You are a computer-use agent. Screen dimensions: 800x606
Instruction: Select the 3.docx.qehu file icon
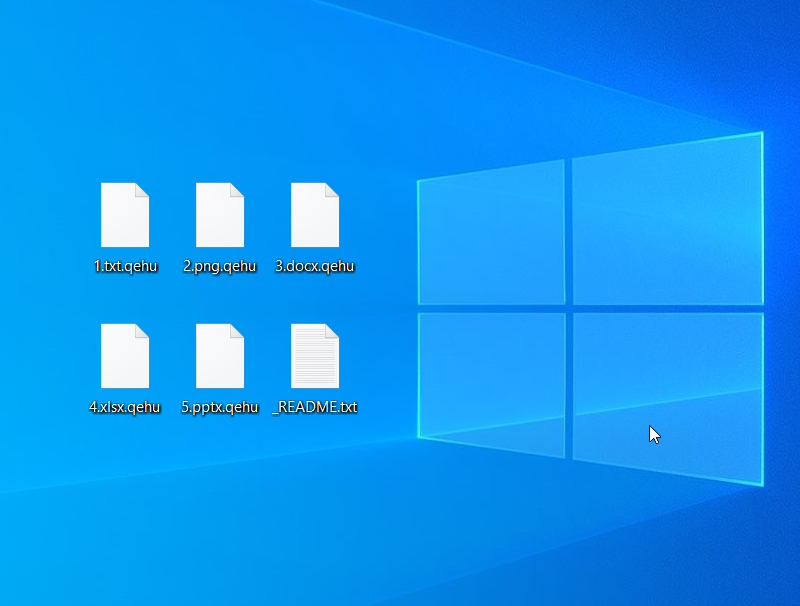pyautogui.click(x=315, y=215)
